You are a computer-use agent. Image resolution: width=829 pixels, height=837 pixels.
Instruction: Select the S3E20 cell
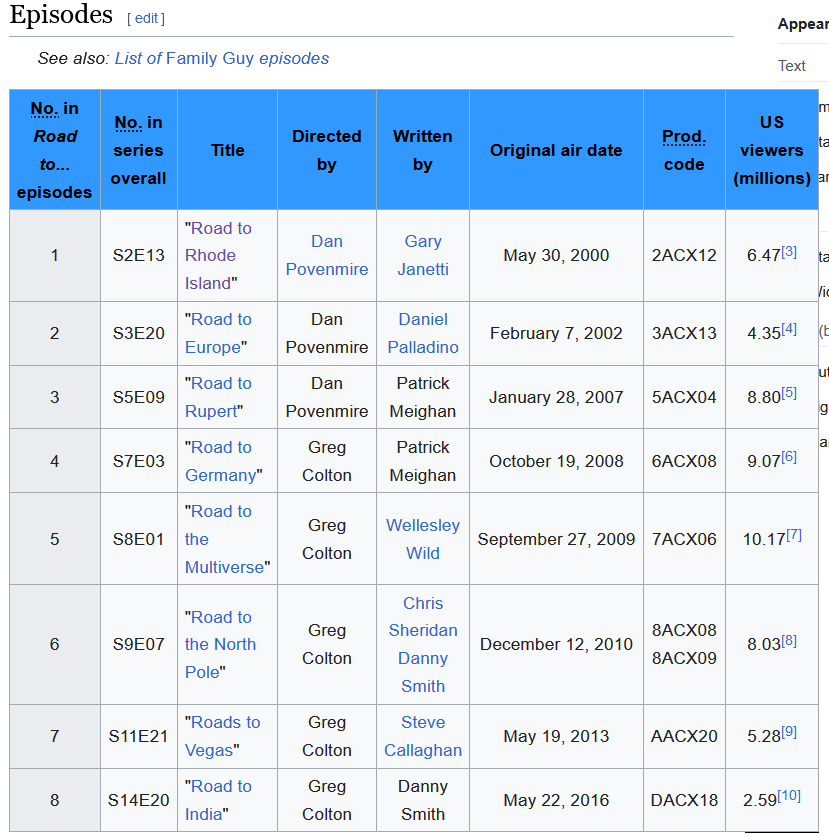(x=138, y=333)
